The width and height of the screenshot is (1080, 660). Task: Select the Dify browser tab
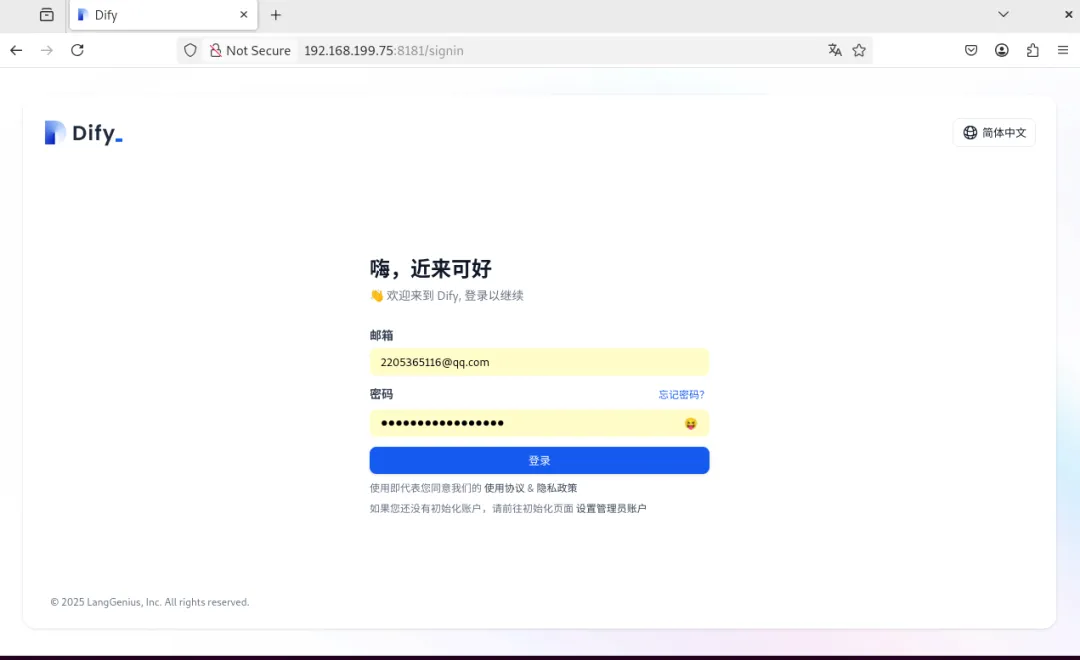pos(163,15)
